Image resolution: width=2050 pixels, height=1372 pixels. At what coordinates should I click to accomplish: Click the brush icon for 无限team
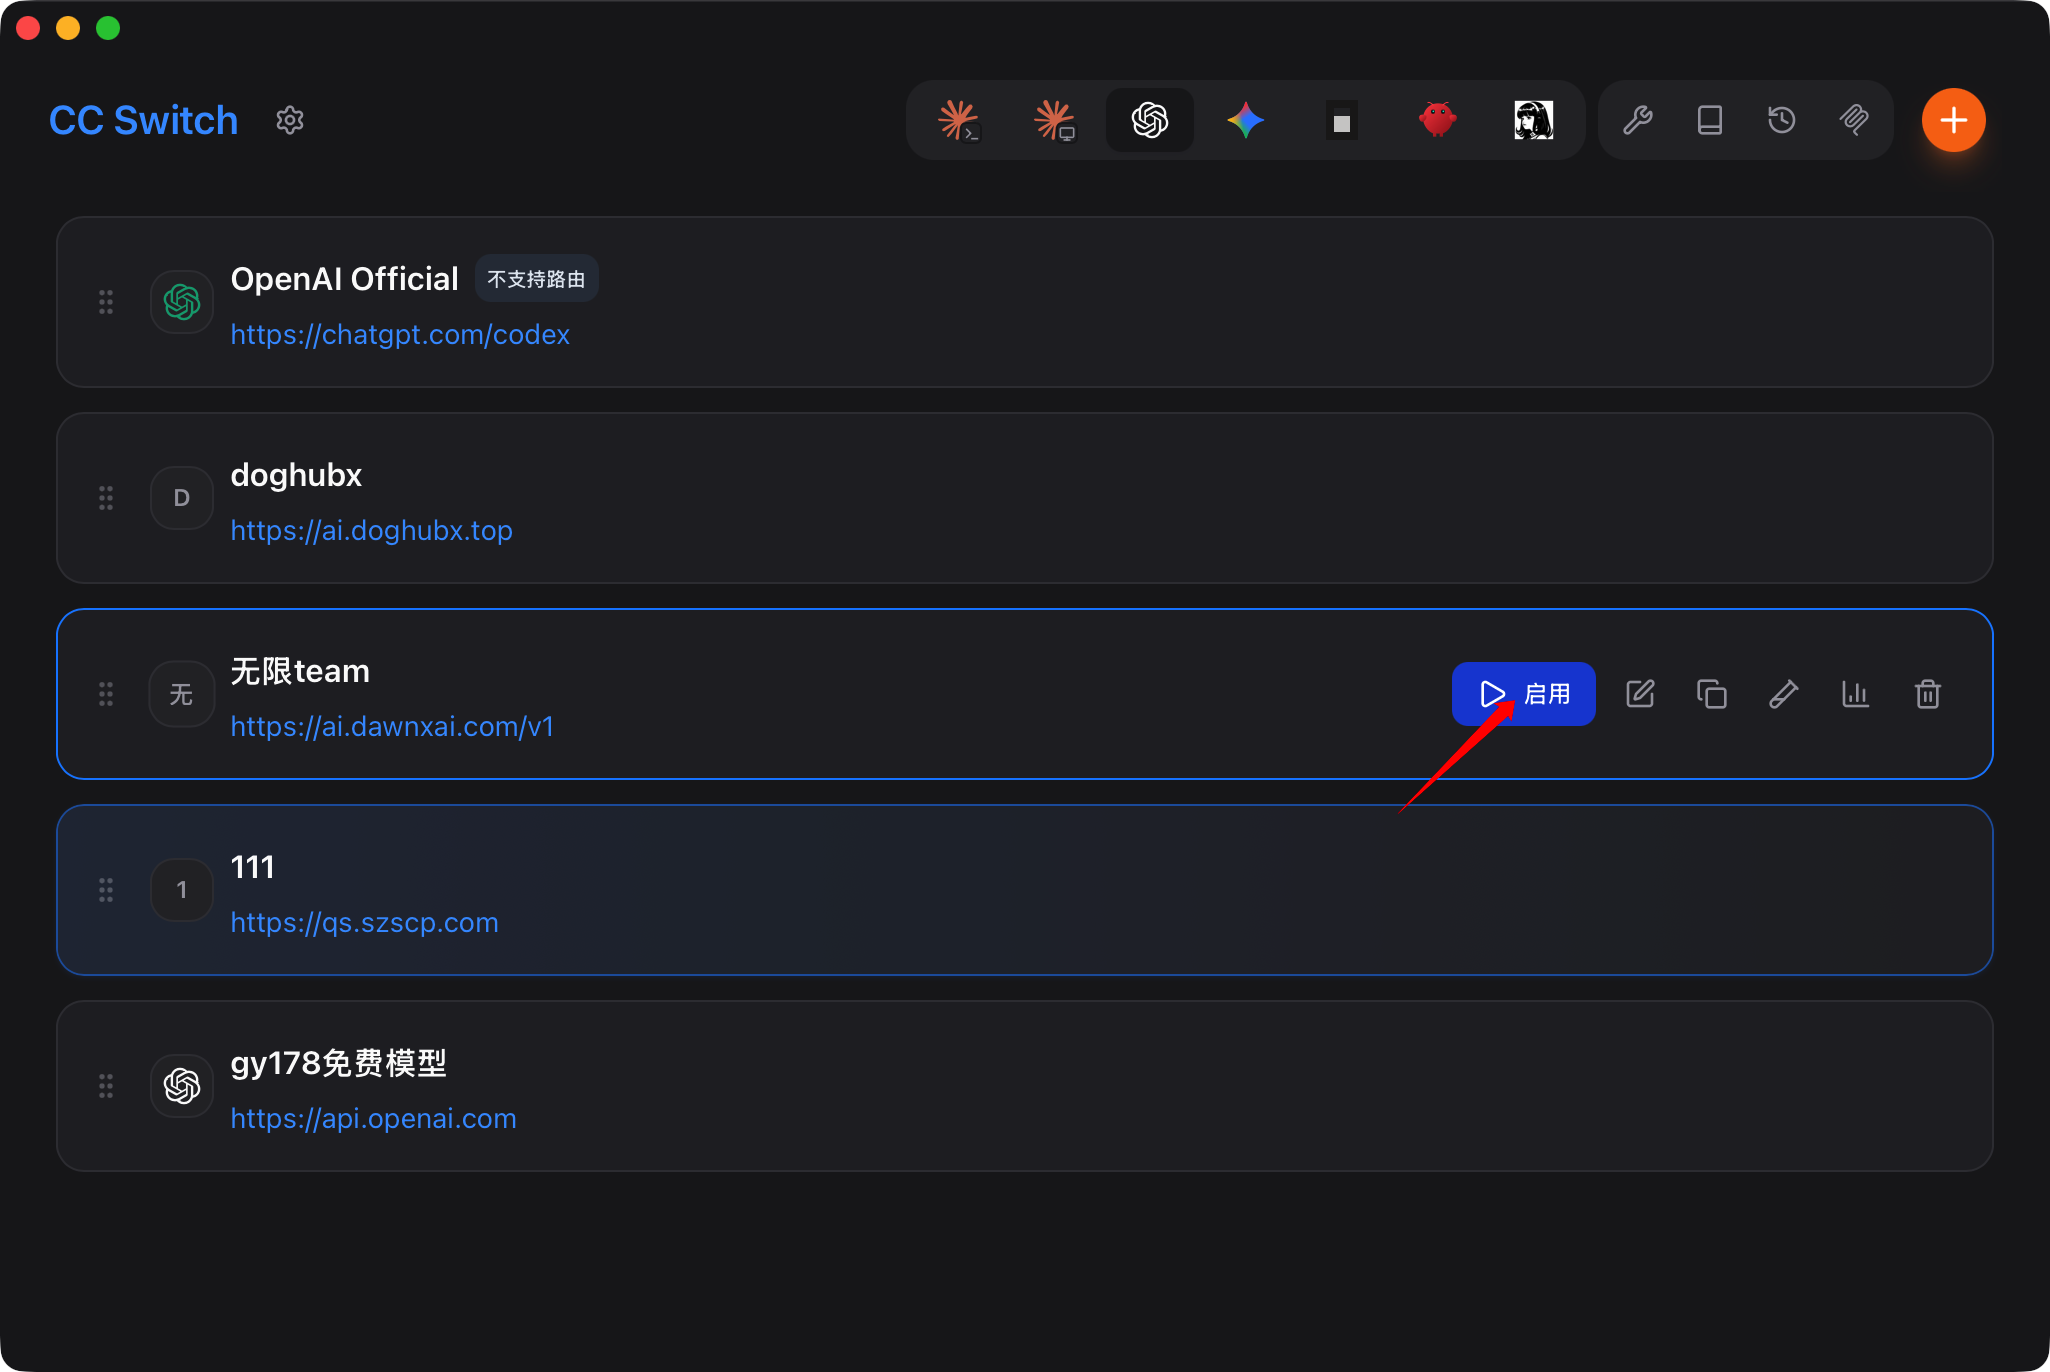[x=1784, y=694]
